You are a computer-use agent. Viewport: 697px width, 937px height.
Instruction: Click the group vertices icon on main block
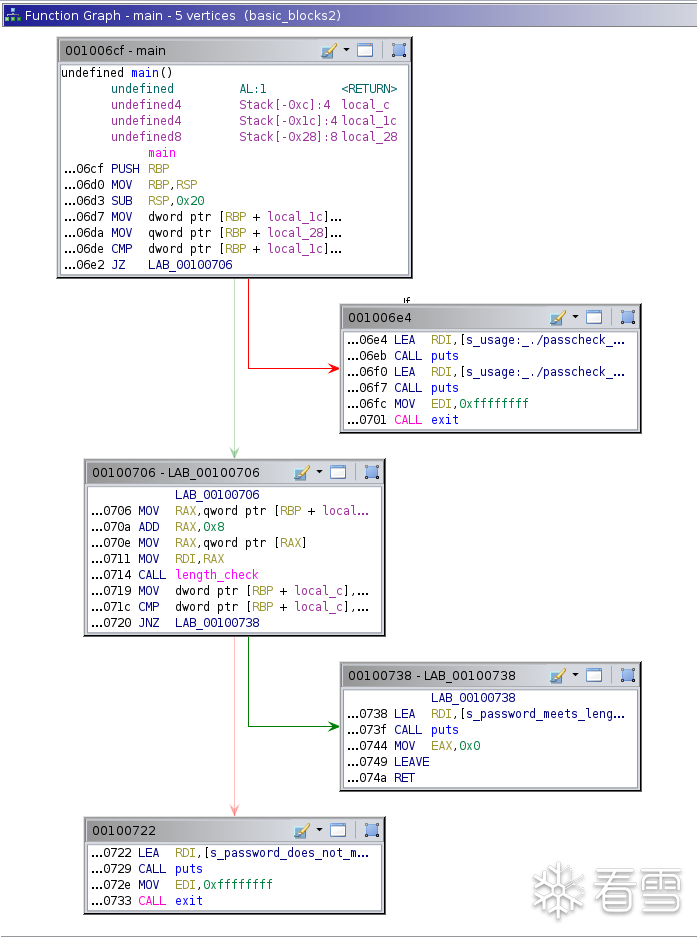[399, 50]
